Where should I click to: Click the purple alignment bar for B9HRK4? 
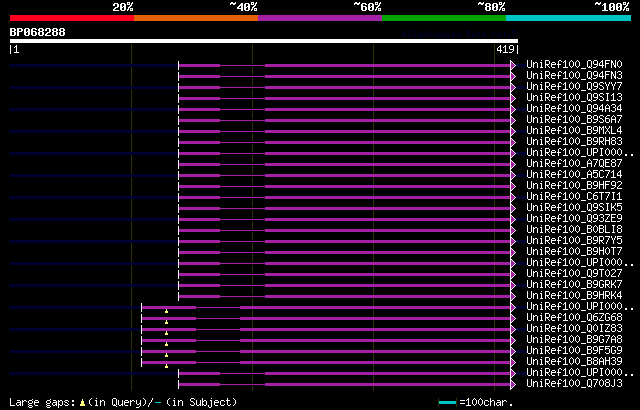point(344,297)
